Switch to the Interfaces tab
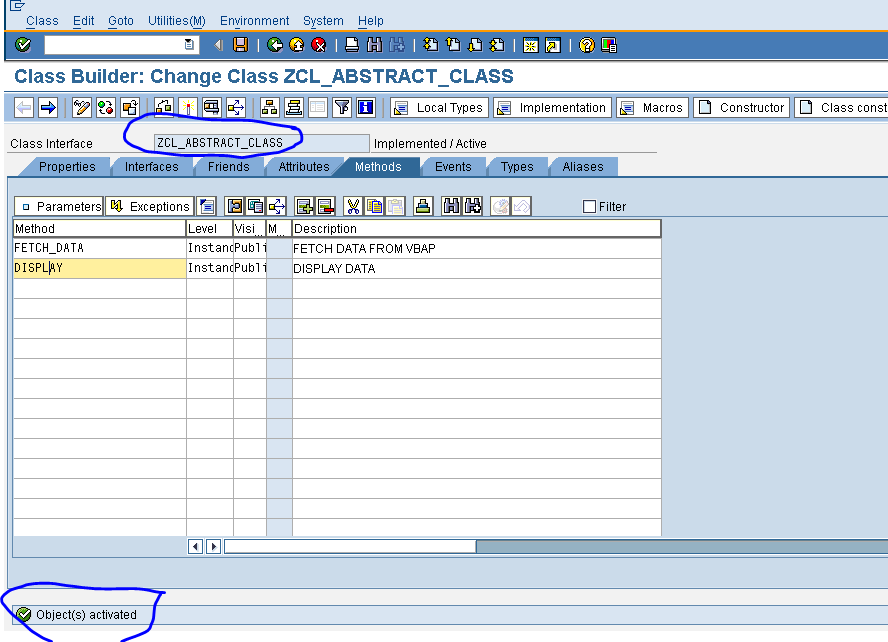This screenshot has width=888, height=642. click(151, 166)
